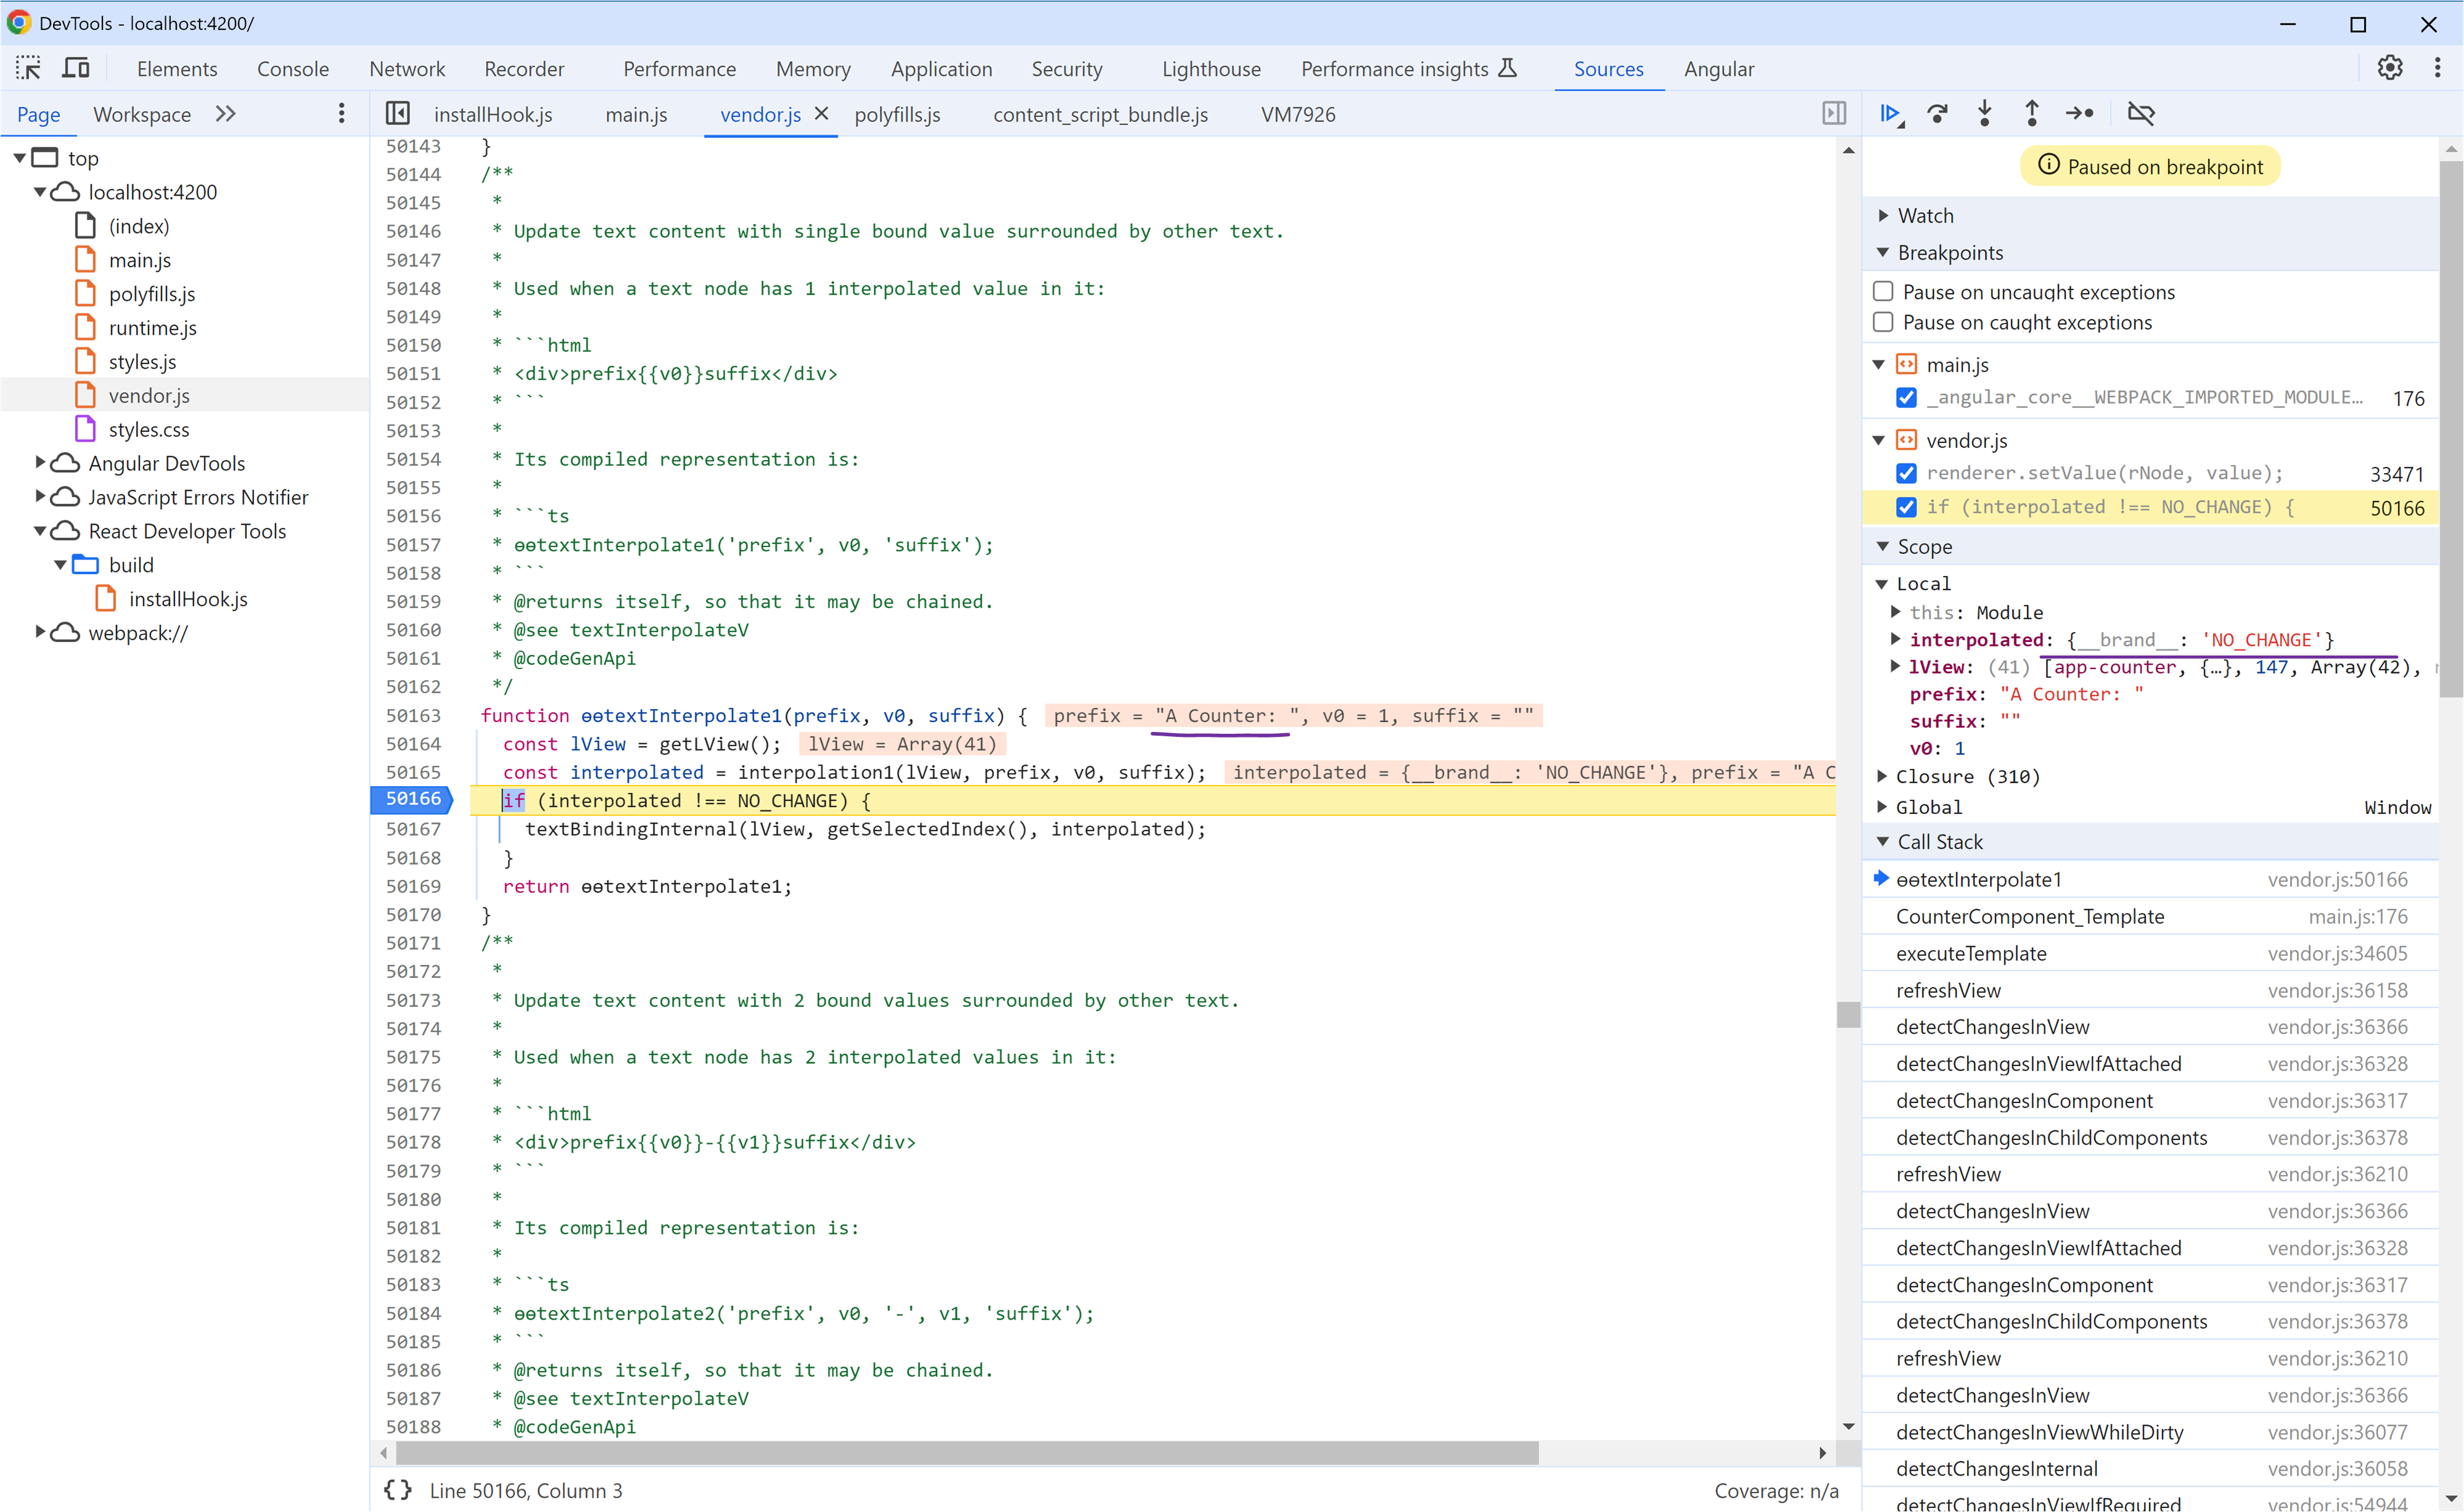The width and height of the screenshot is (2464, 1512).
Task: Expand the Angular DevTools tree node
Action: coord(40,462)
